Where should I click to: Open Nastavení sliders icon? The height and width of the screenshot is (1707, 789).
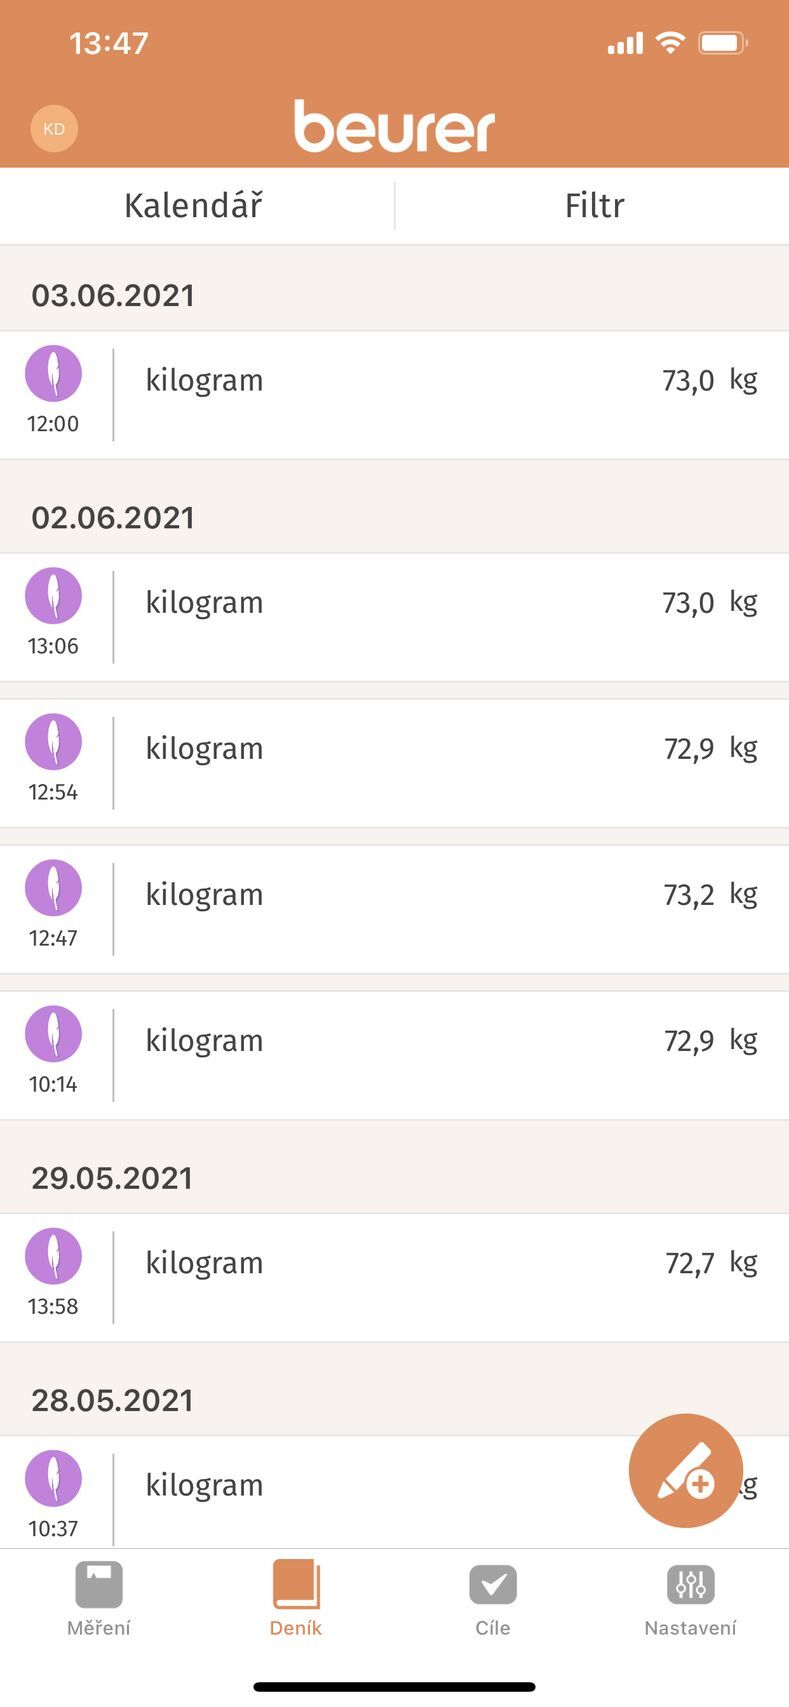pos(690,1585)
